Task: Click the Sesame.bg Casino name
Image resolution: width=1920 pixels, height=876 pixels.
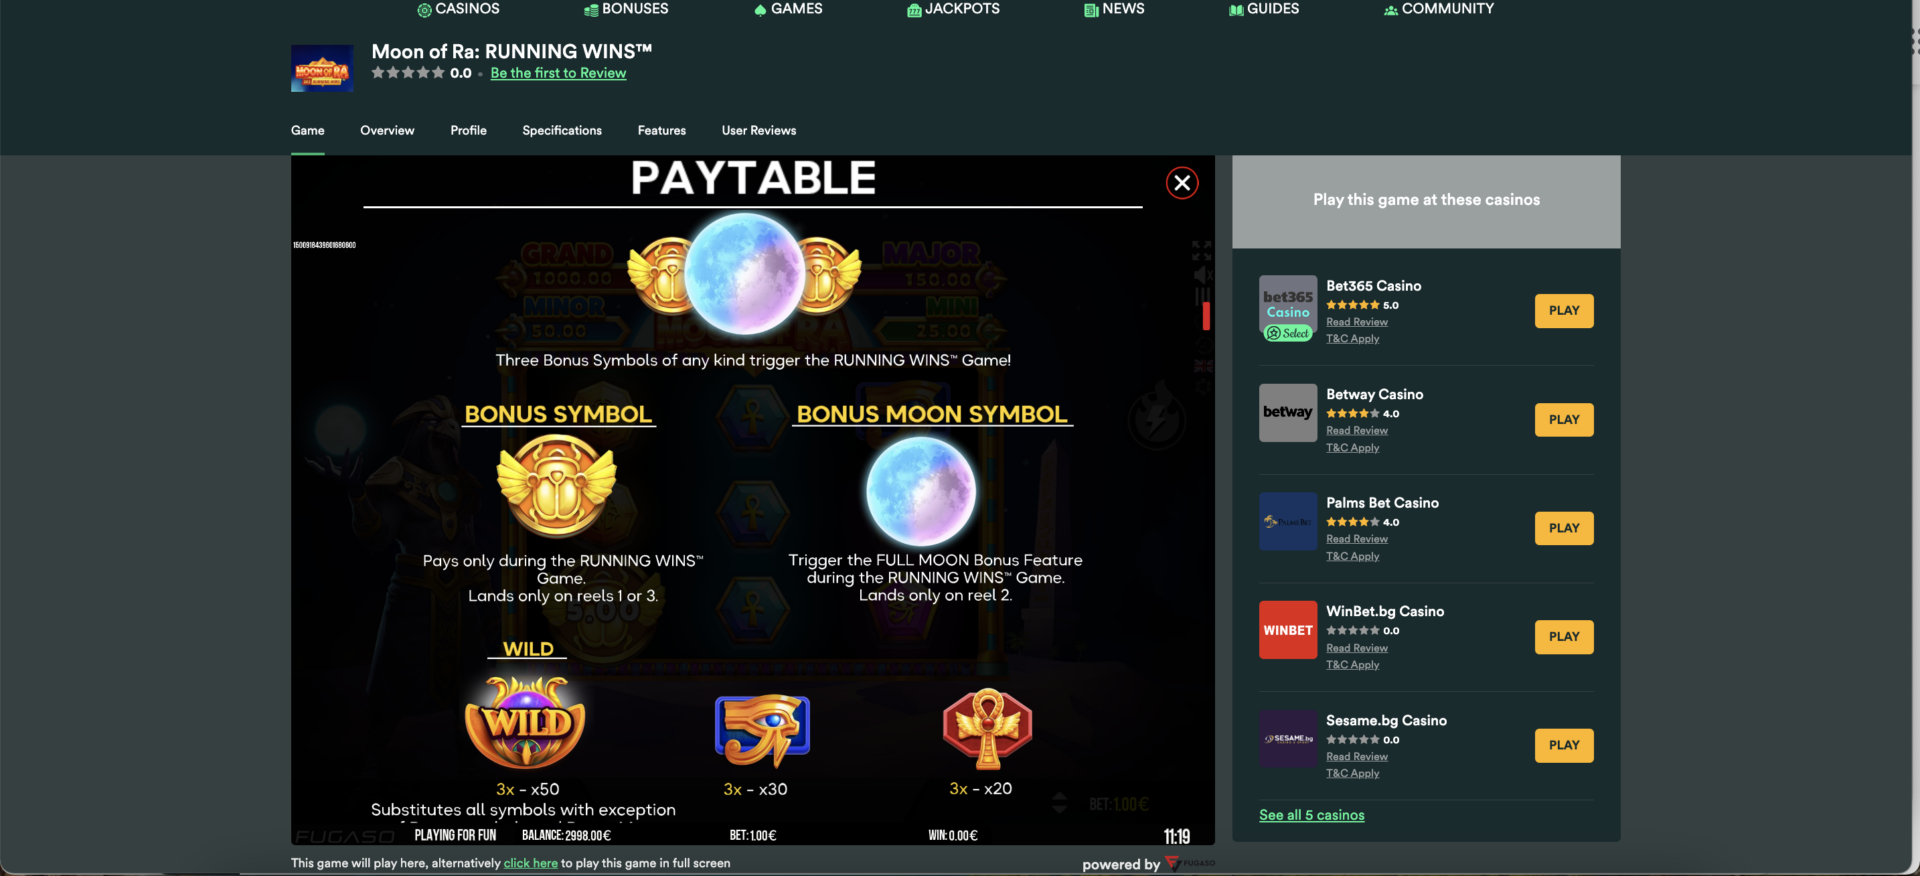Action: pyautogui.click(x=1387, y=721)
